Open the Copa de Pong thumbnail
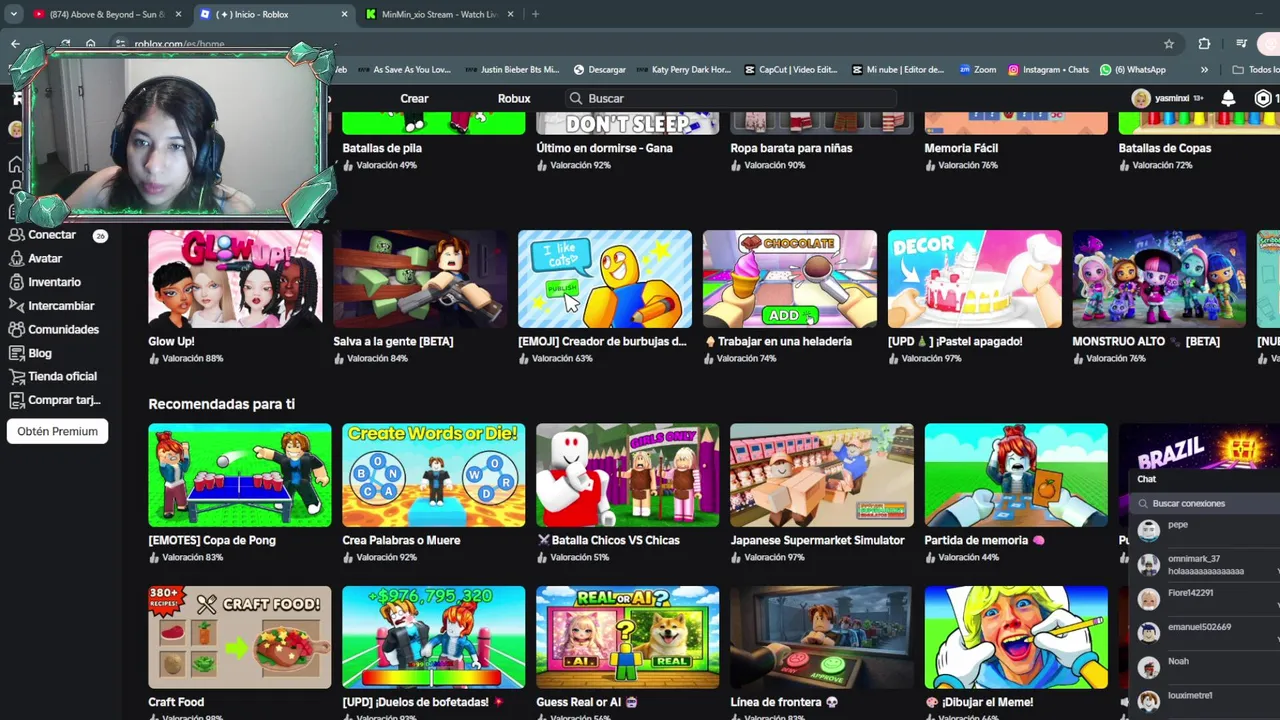Image resolution: width=1280 pixels, height=720 pixels. 240,475
